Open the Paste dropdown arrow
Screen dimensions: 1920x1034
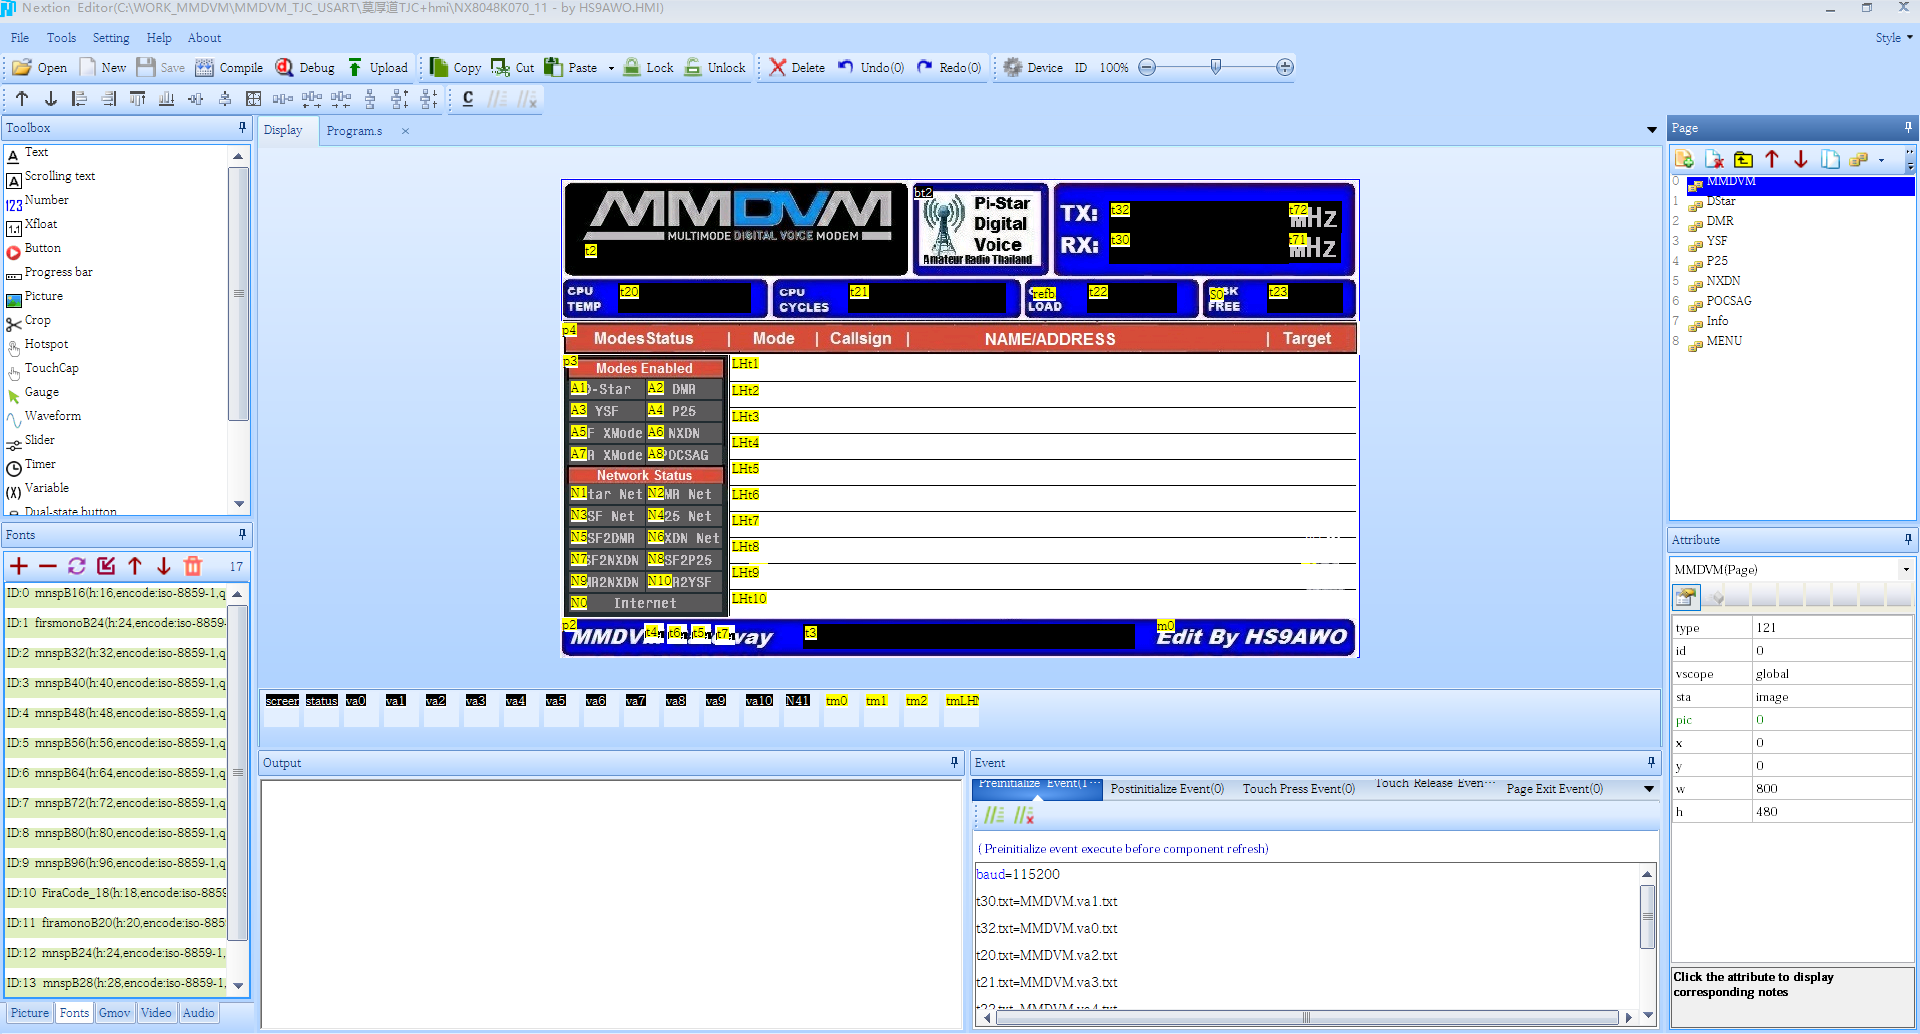pos(611,68)
